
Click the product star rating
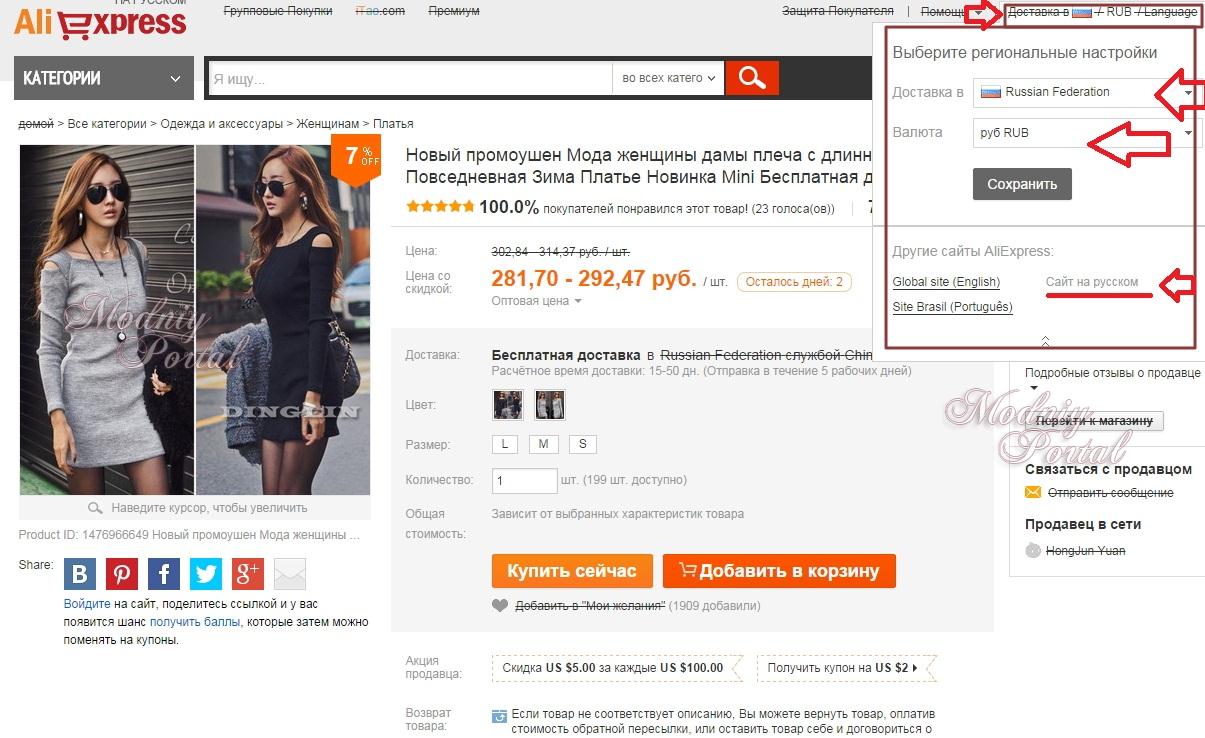pyautogui.click(x=440, y=207)
